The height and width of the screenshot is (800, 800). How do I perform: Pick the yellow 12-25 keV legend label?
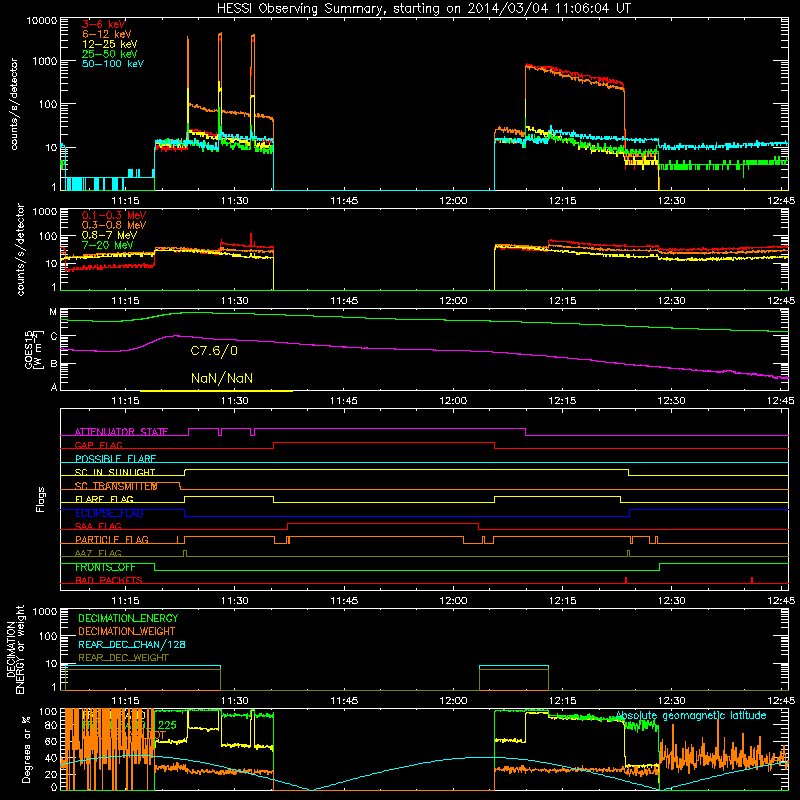pos(109,44)
